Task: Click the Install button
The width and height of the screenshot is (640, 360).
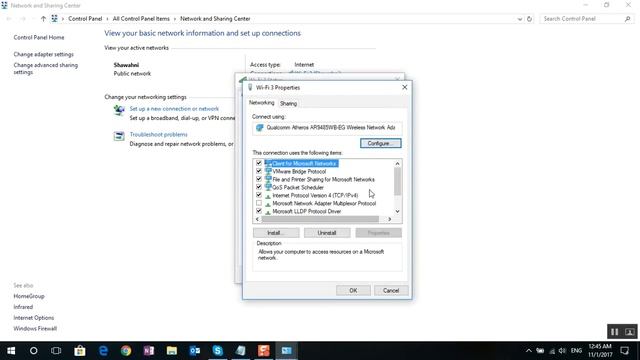Action: tap(276, 233)
